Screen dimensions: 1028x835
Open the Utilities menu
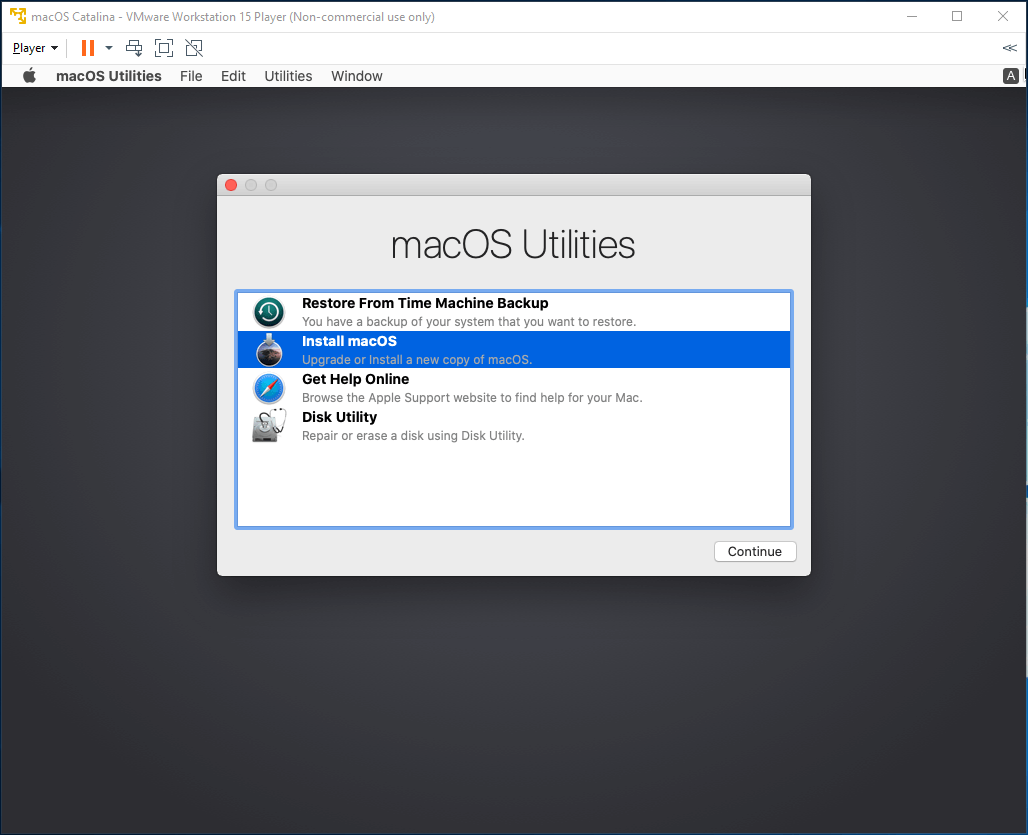288,76
